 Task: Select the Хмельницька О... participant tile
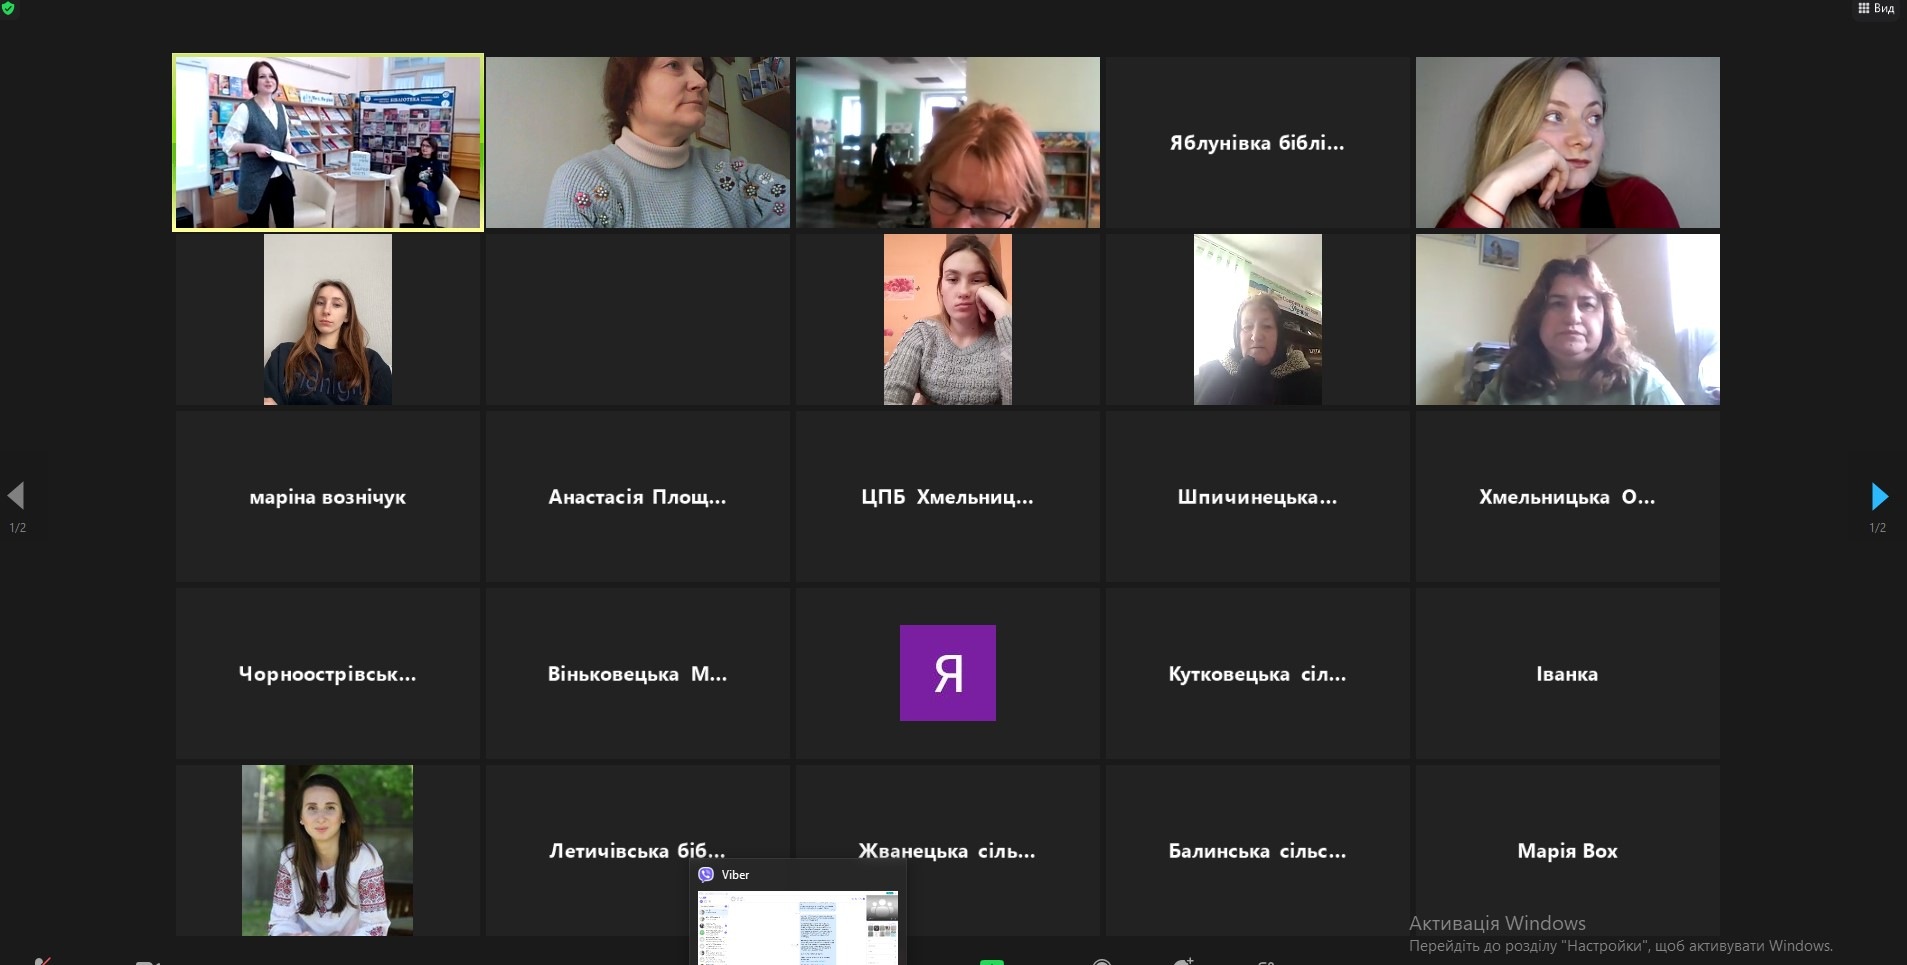tap(1567, 497)
